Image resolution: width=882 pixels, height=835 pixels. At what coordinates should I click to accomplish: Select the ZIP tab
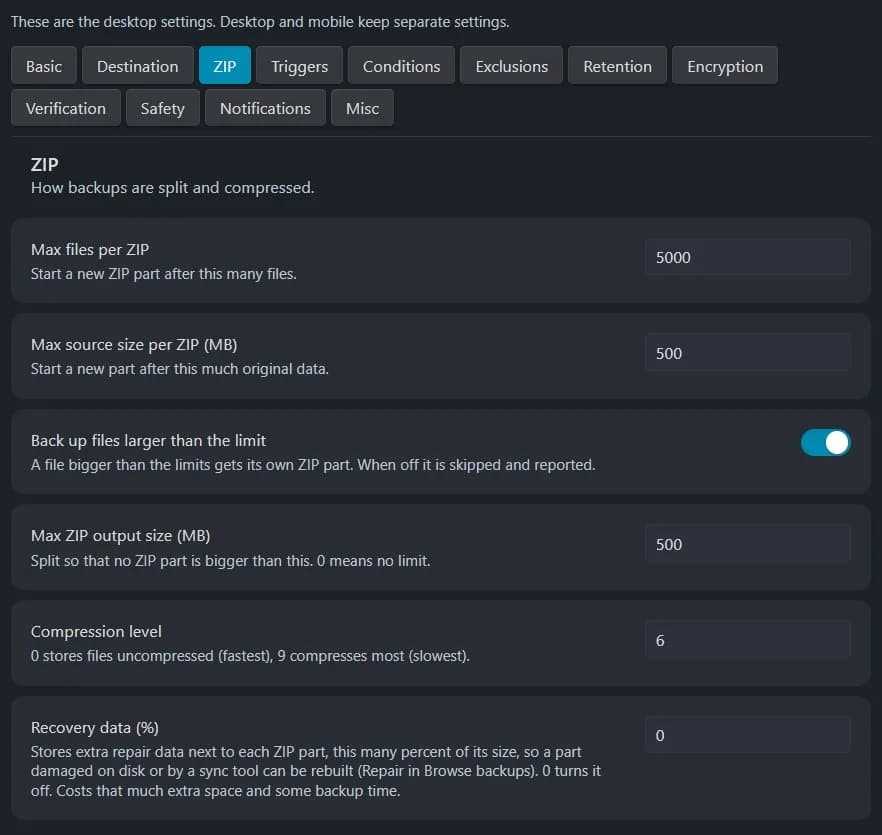pos(224,66)
